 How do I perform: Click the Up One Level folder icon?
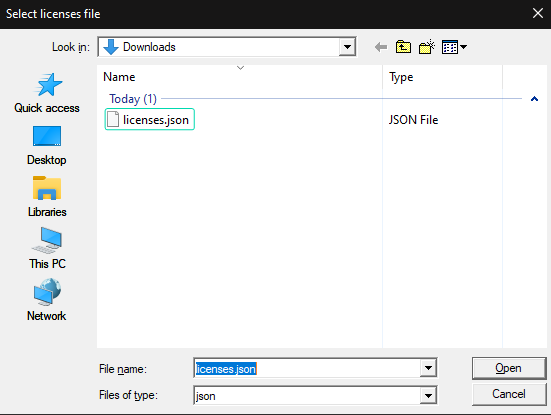pyautogui.click(x=403, y=47)
